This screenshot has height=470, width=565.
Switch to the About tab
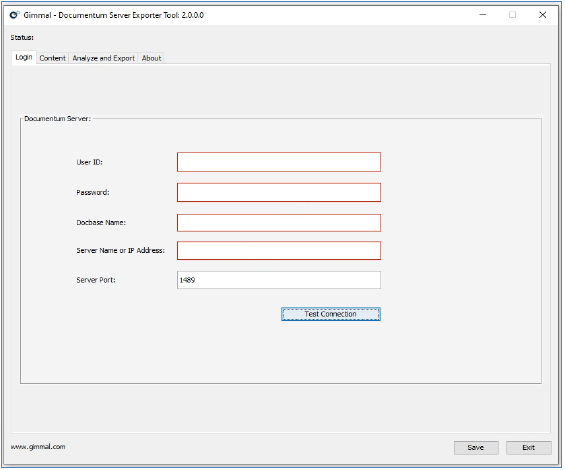pos(151,58)
